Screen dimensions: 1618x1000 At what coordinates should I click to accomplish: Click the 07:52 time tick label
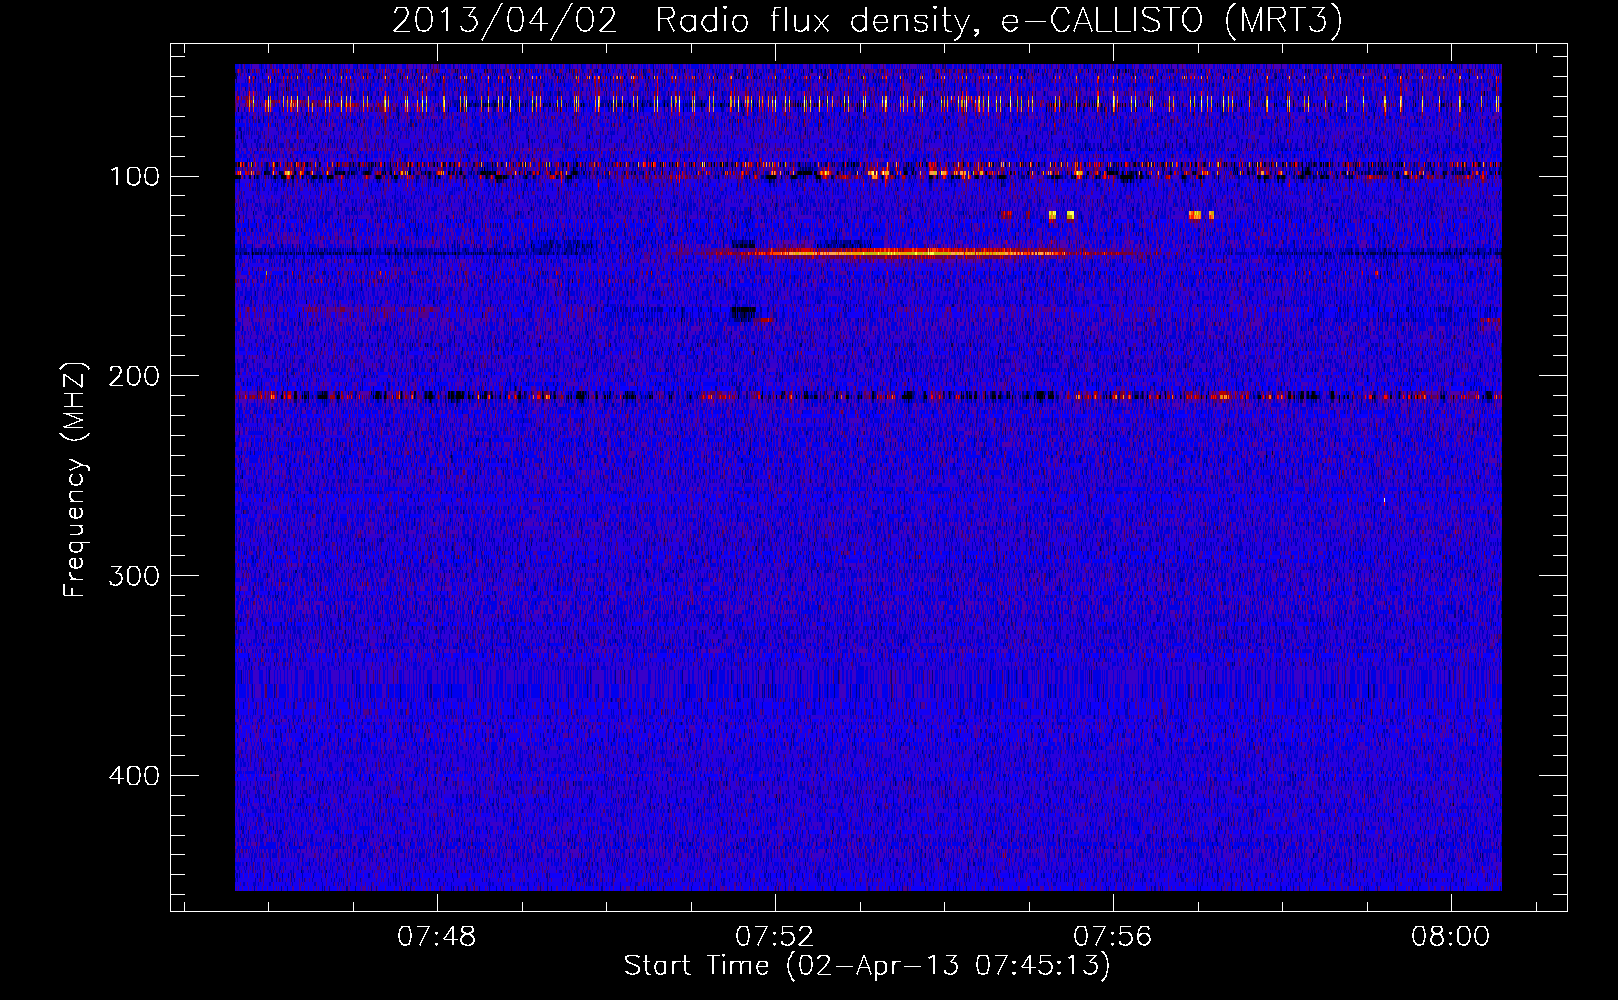pos(775,937)
